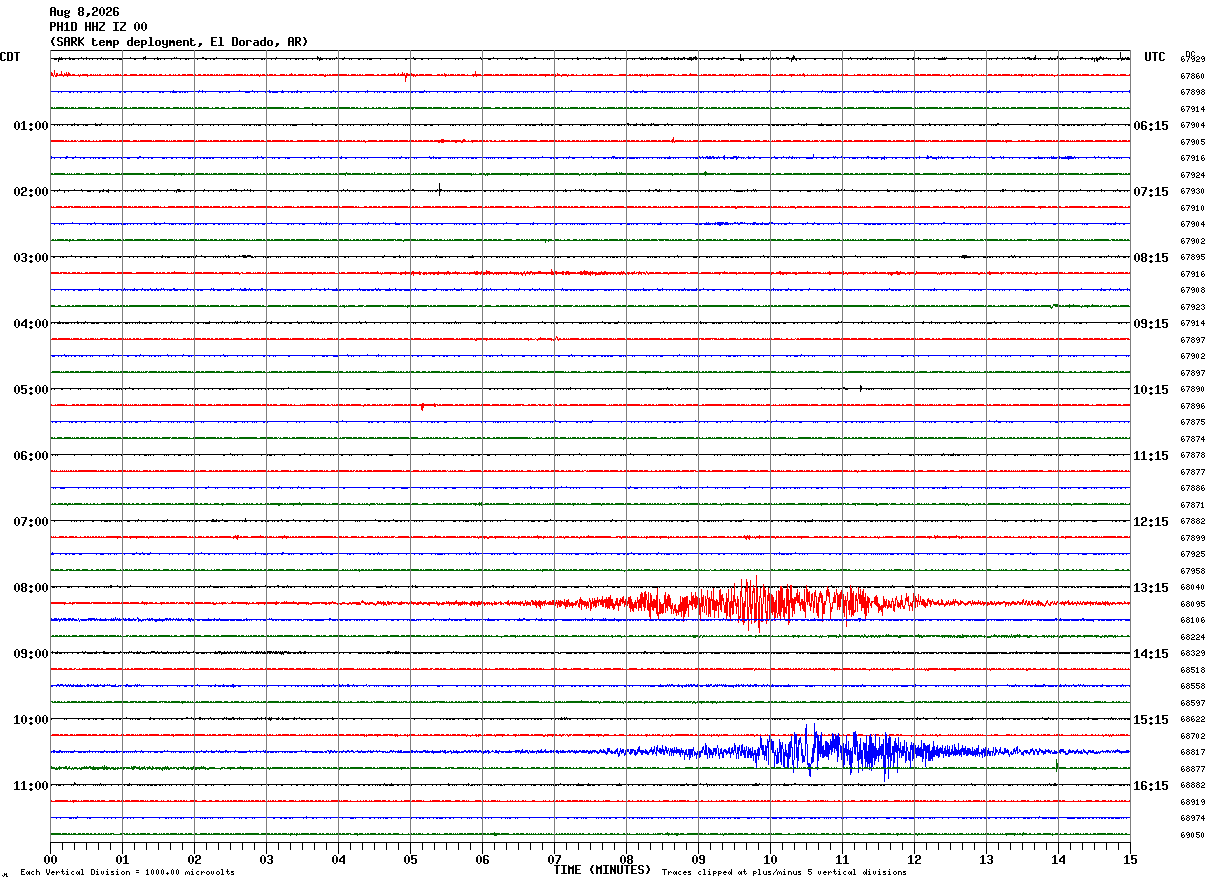Click the vertical division microvolts note

[127, 872]
